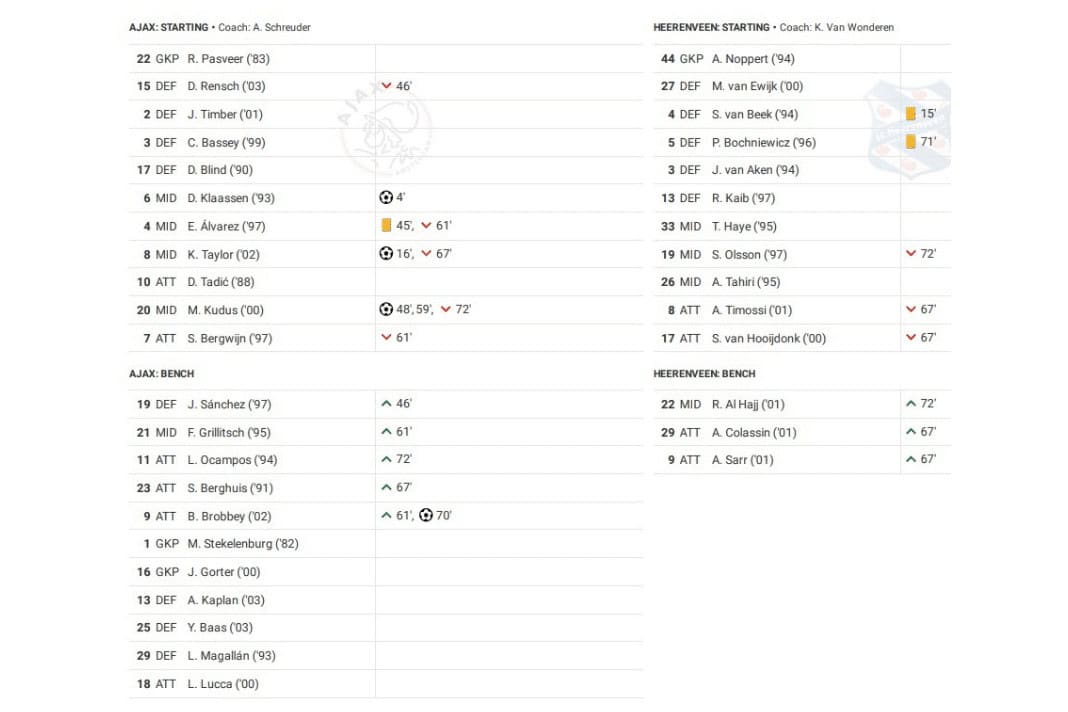The width and height of the screenshot is (1068, 712).
Task: Open S. van Hooijdonk's player page
Action: [x=769, y=338]
